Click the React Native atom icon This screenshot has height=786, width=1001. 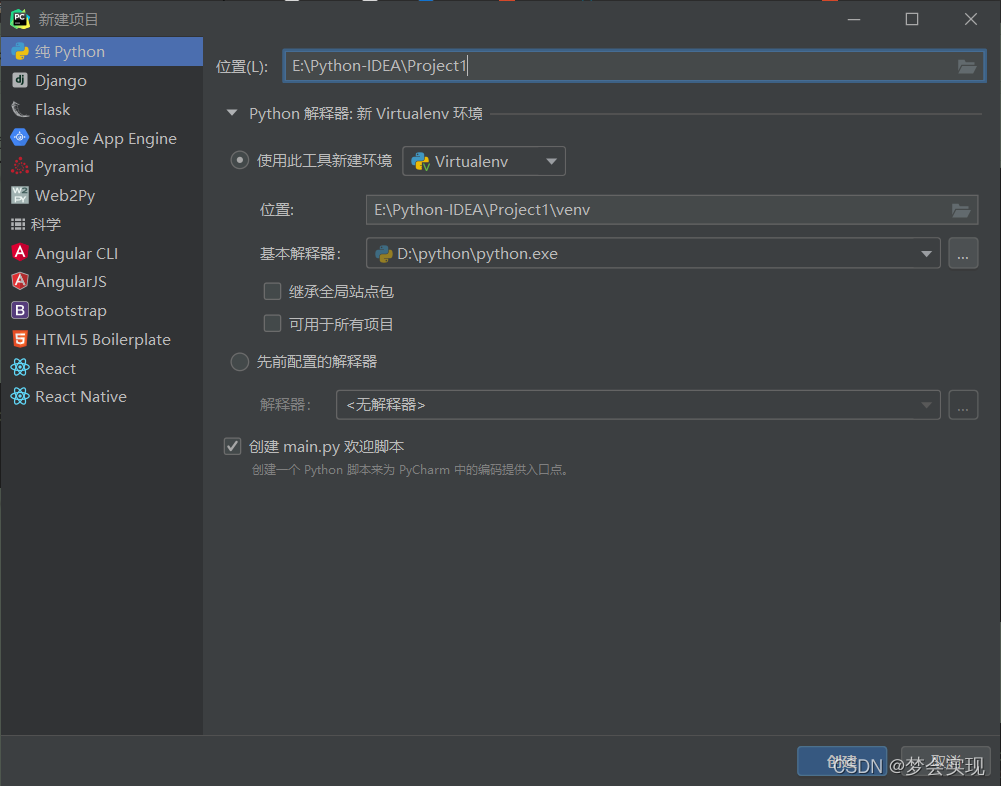click(x=20, y=397)
